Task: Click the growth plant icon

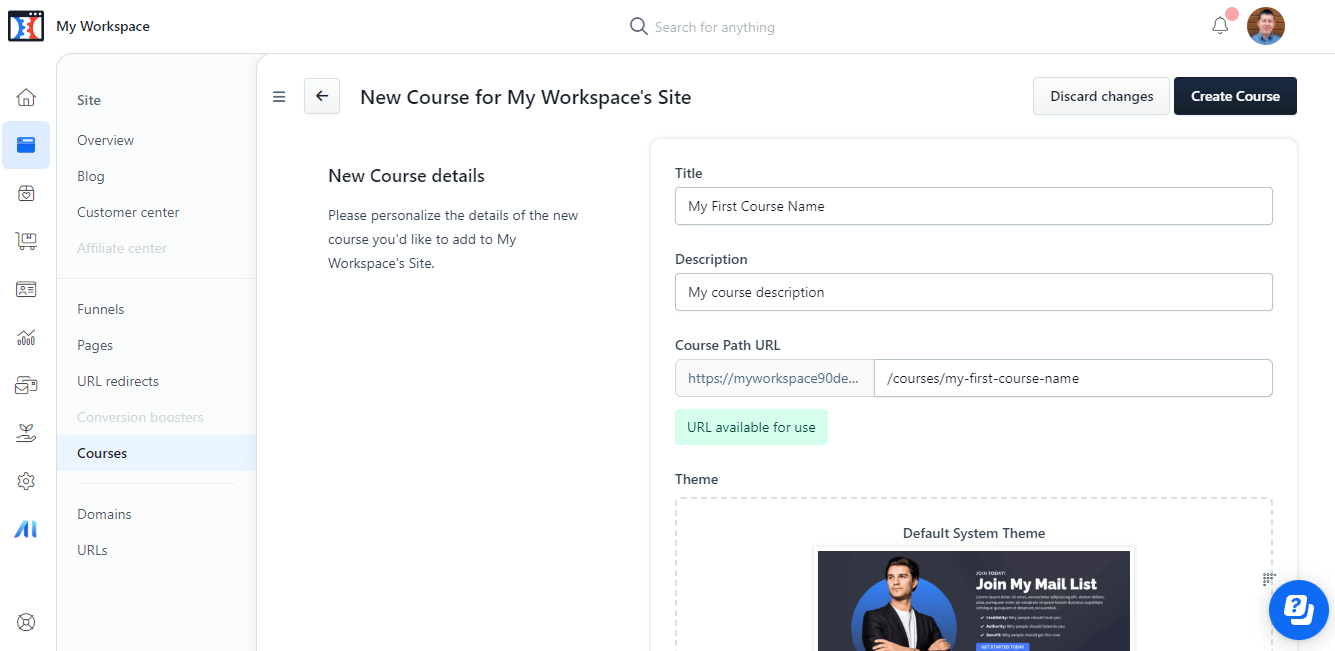Action: point(26,433)
